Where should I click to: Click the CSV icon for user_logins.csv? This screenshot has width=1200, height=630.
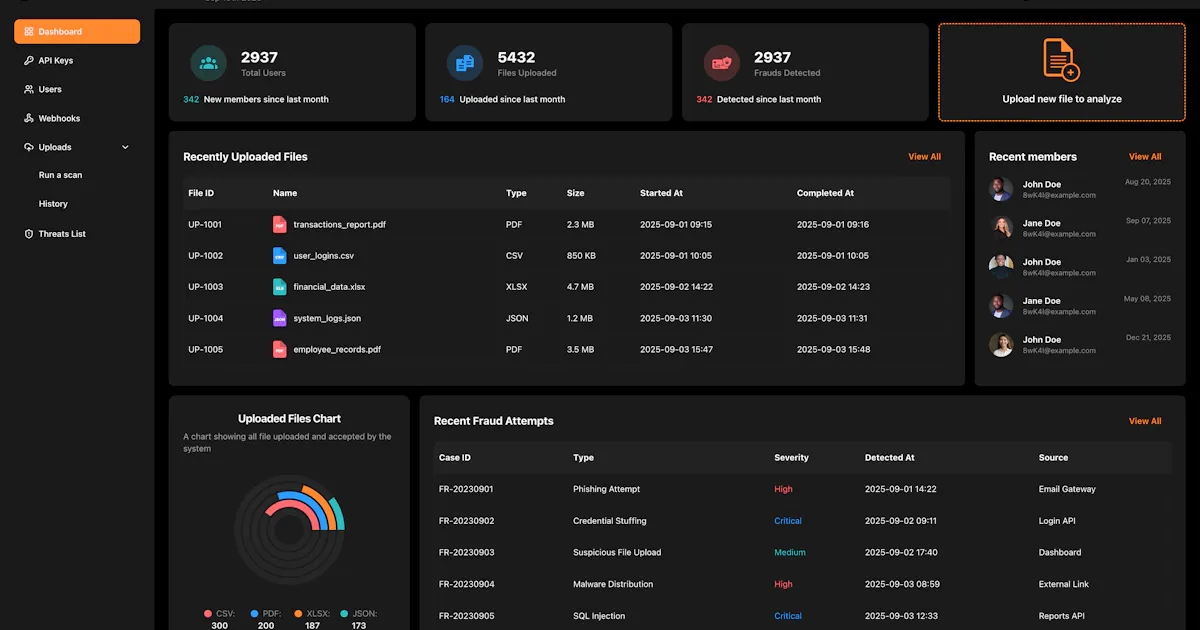[280, 256]
